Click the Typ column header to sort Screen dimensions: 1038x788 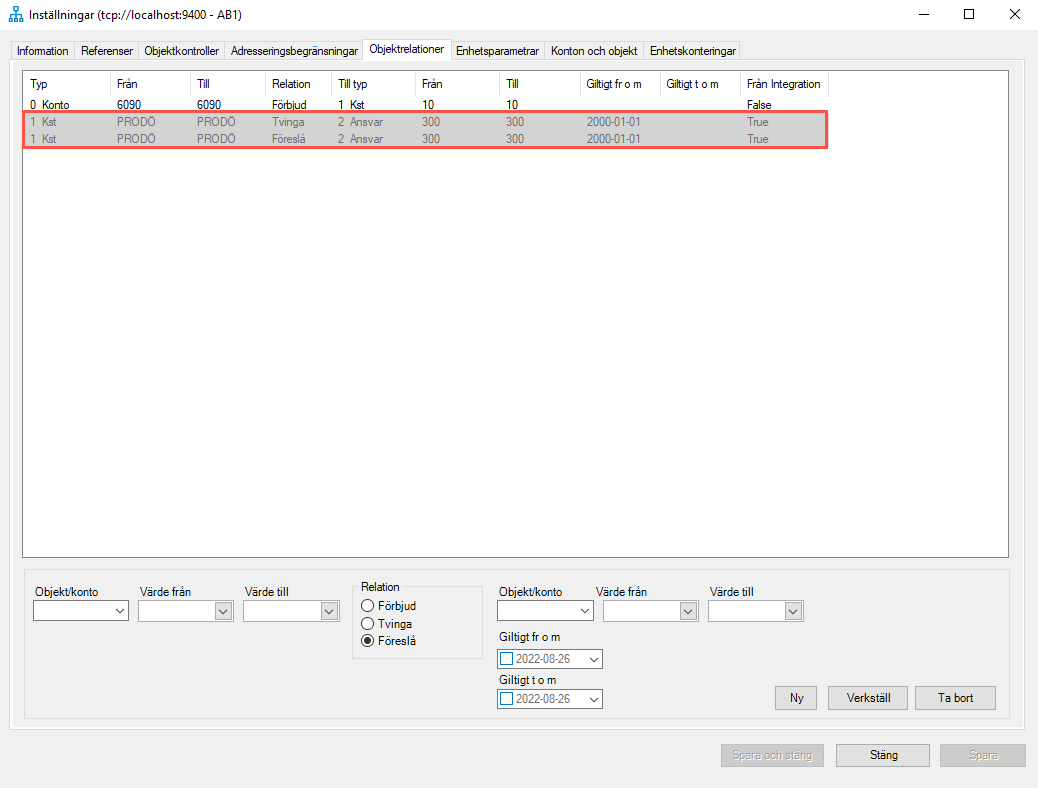coord(38,83)
